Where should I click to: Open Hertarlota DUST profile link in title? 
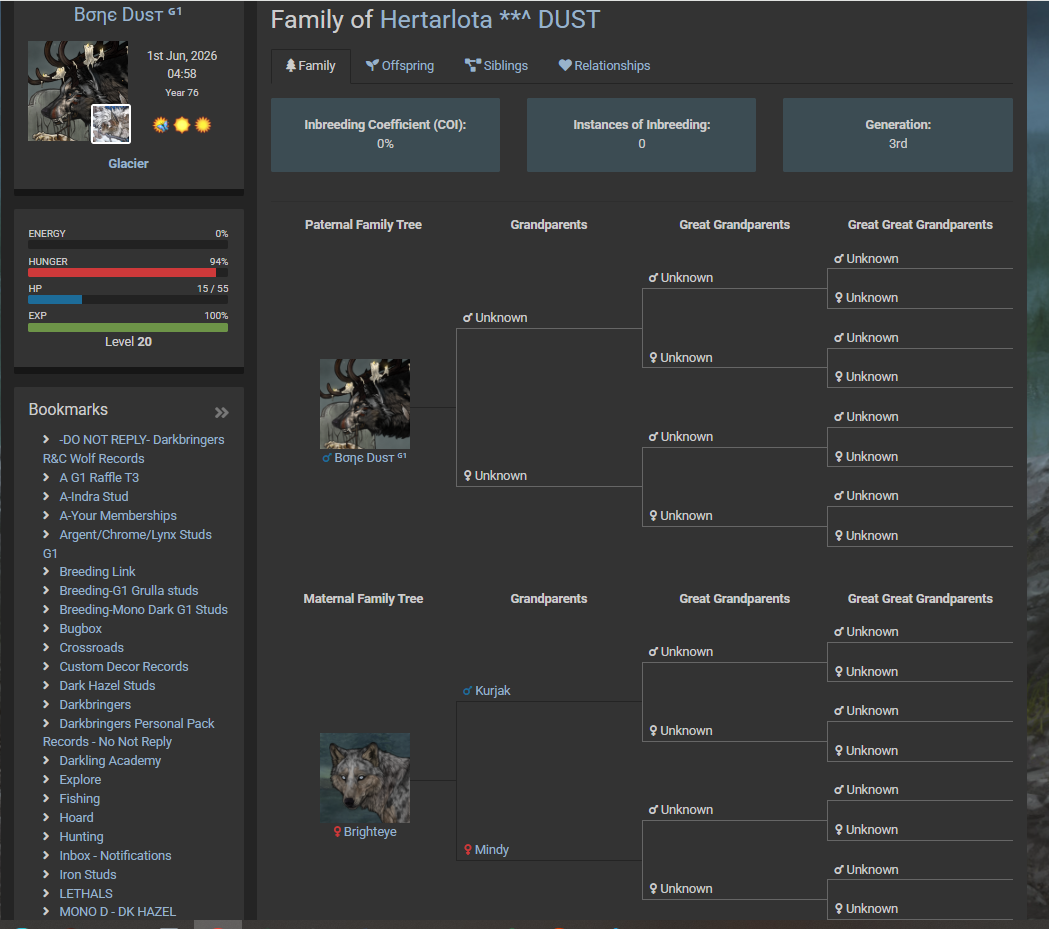pyautogui.click(x=490, y=19)
